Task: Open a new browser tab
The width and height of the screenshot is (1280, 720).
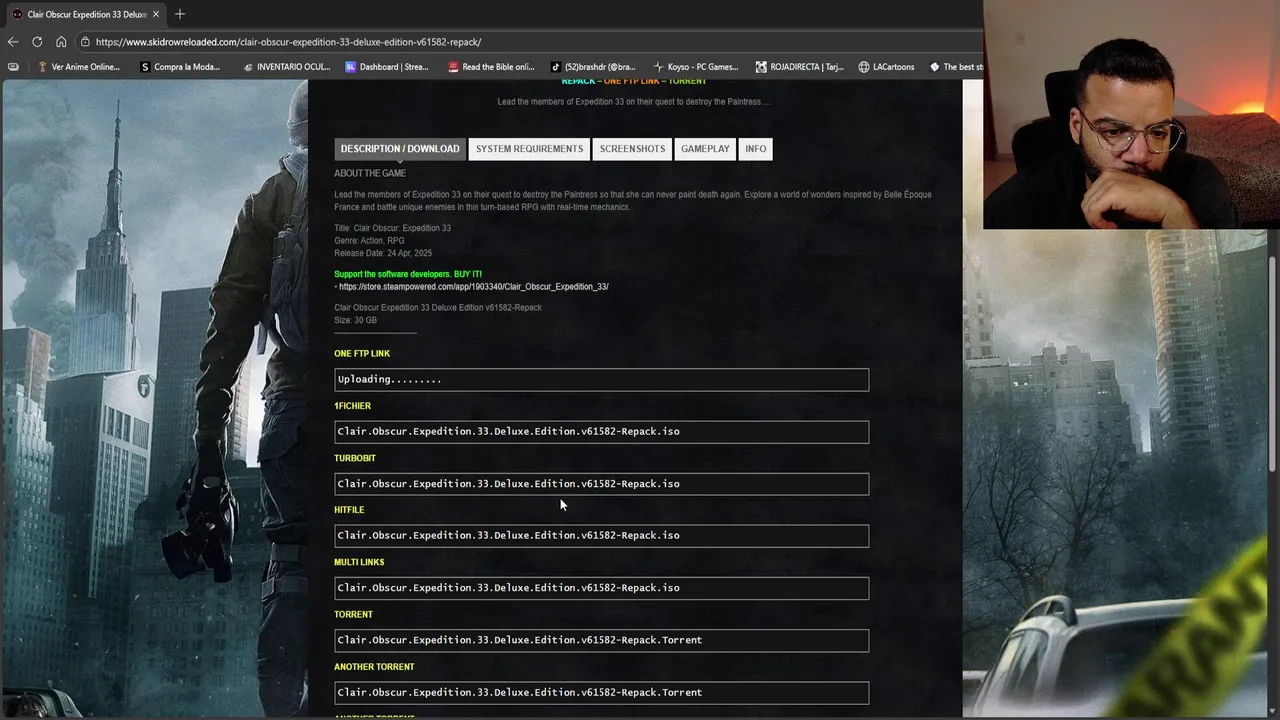Action: tap(180, 14)
